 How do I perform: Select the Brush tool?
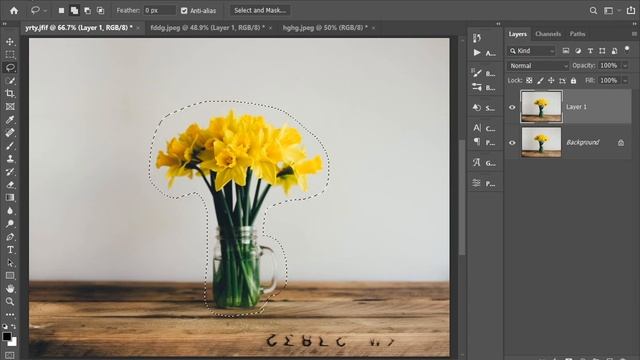[x=10, y=146]
